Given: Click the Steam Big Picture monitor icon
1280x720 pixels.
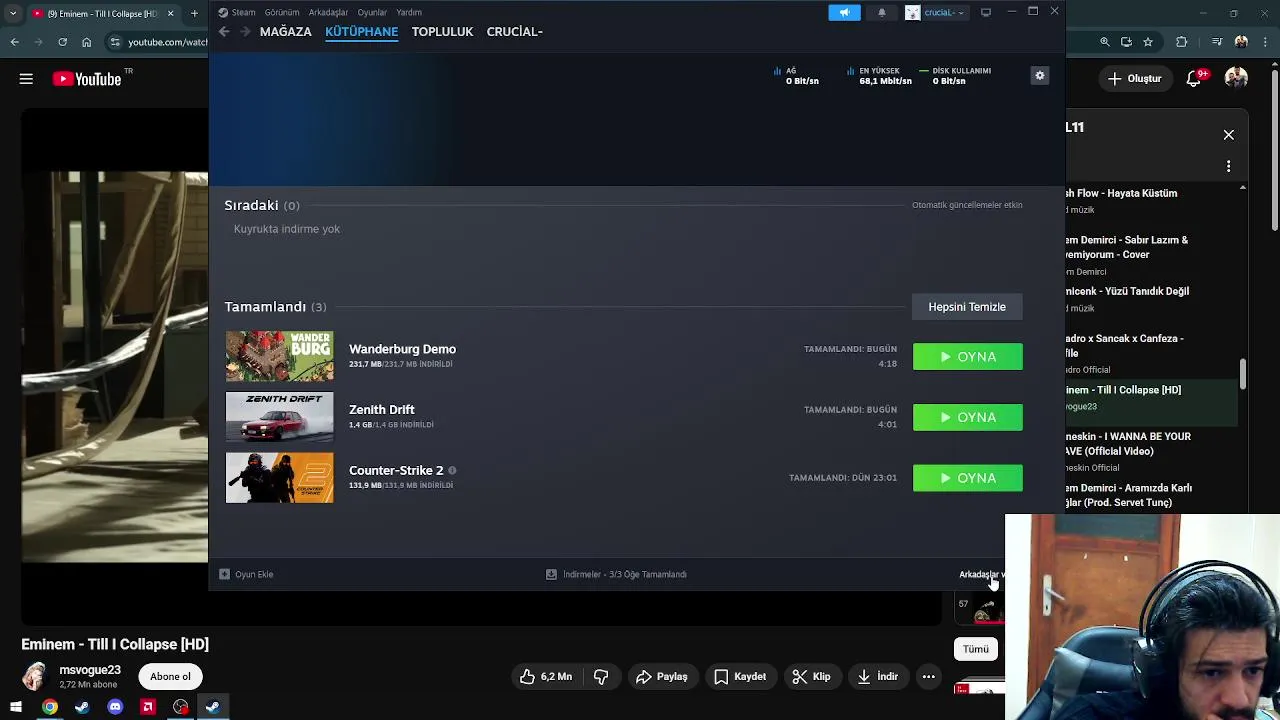Looking at the screenshot, I should point(986,12).
